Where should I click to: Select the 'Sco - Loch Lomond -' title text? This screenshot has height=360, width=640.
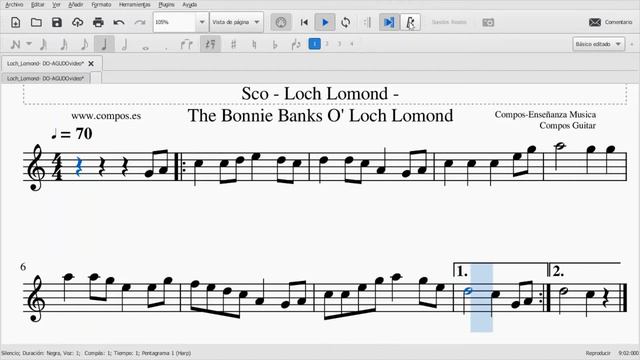click(x=320, y=93)
